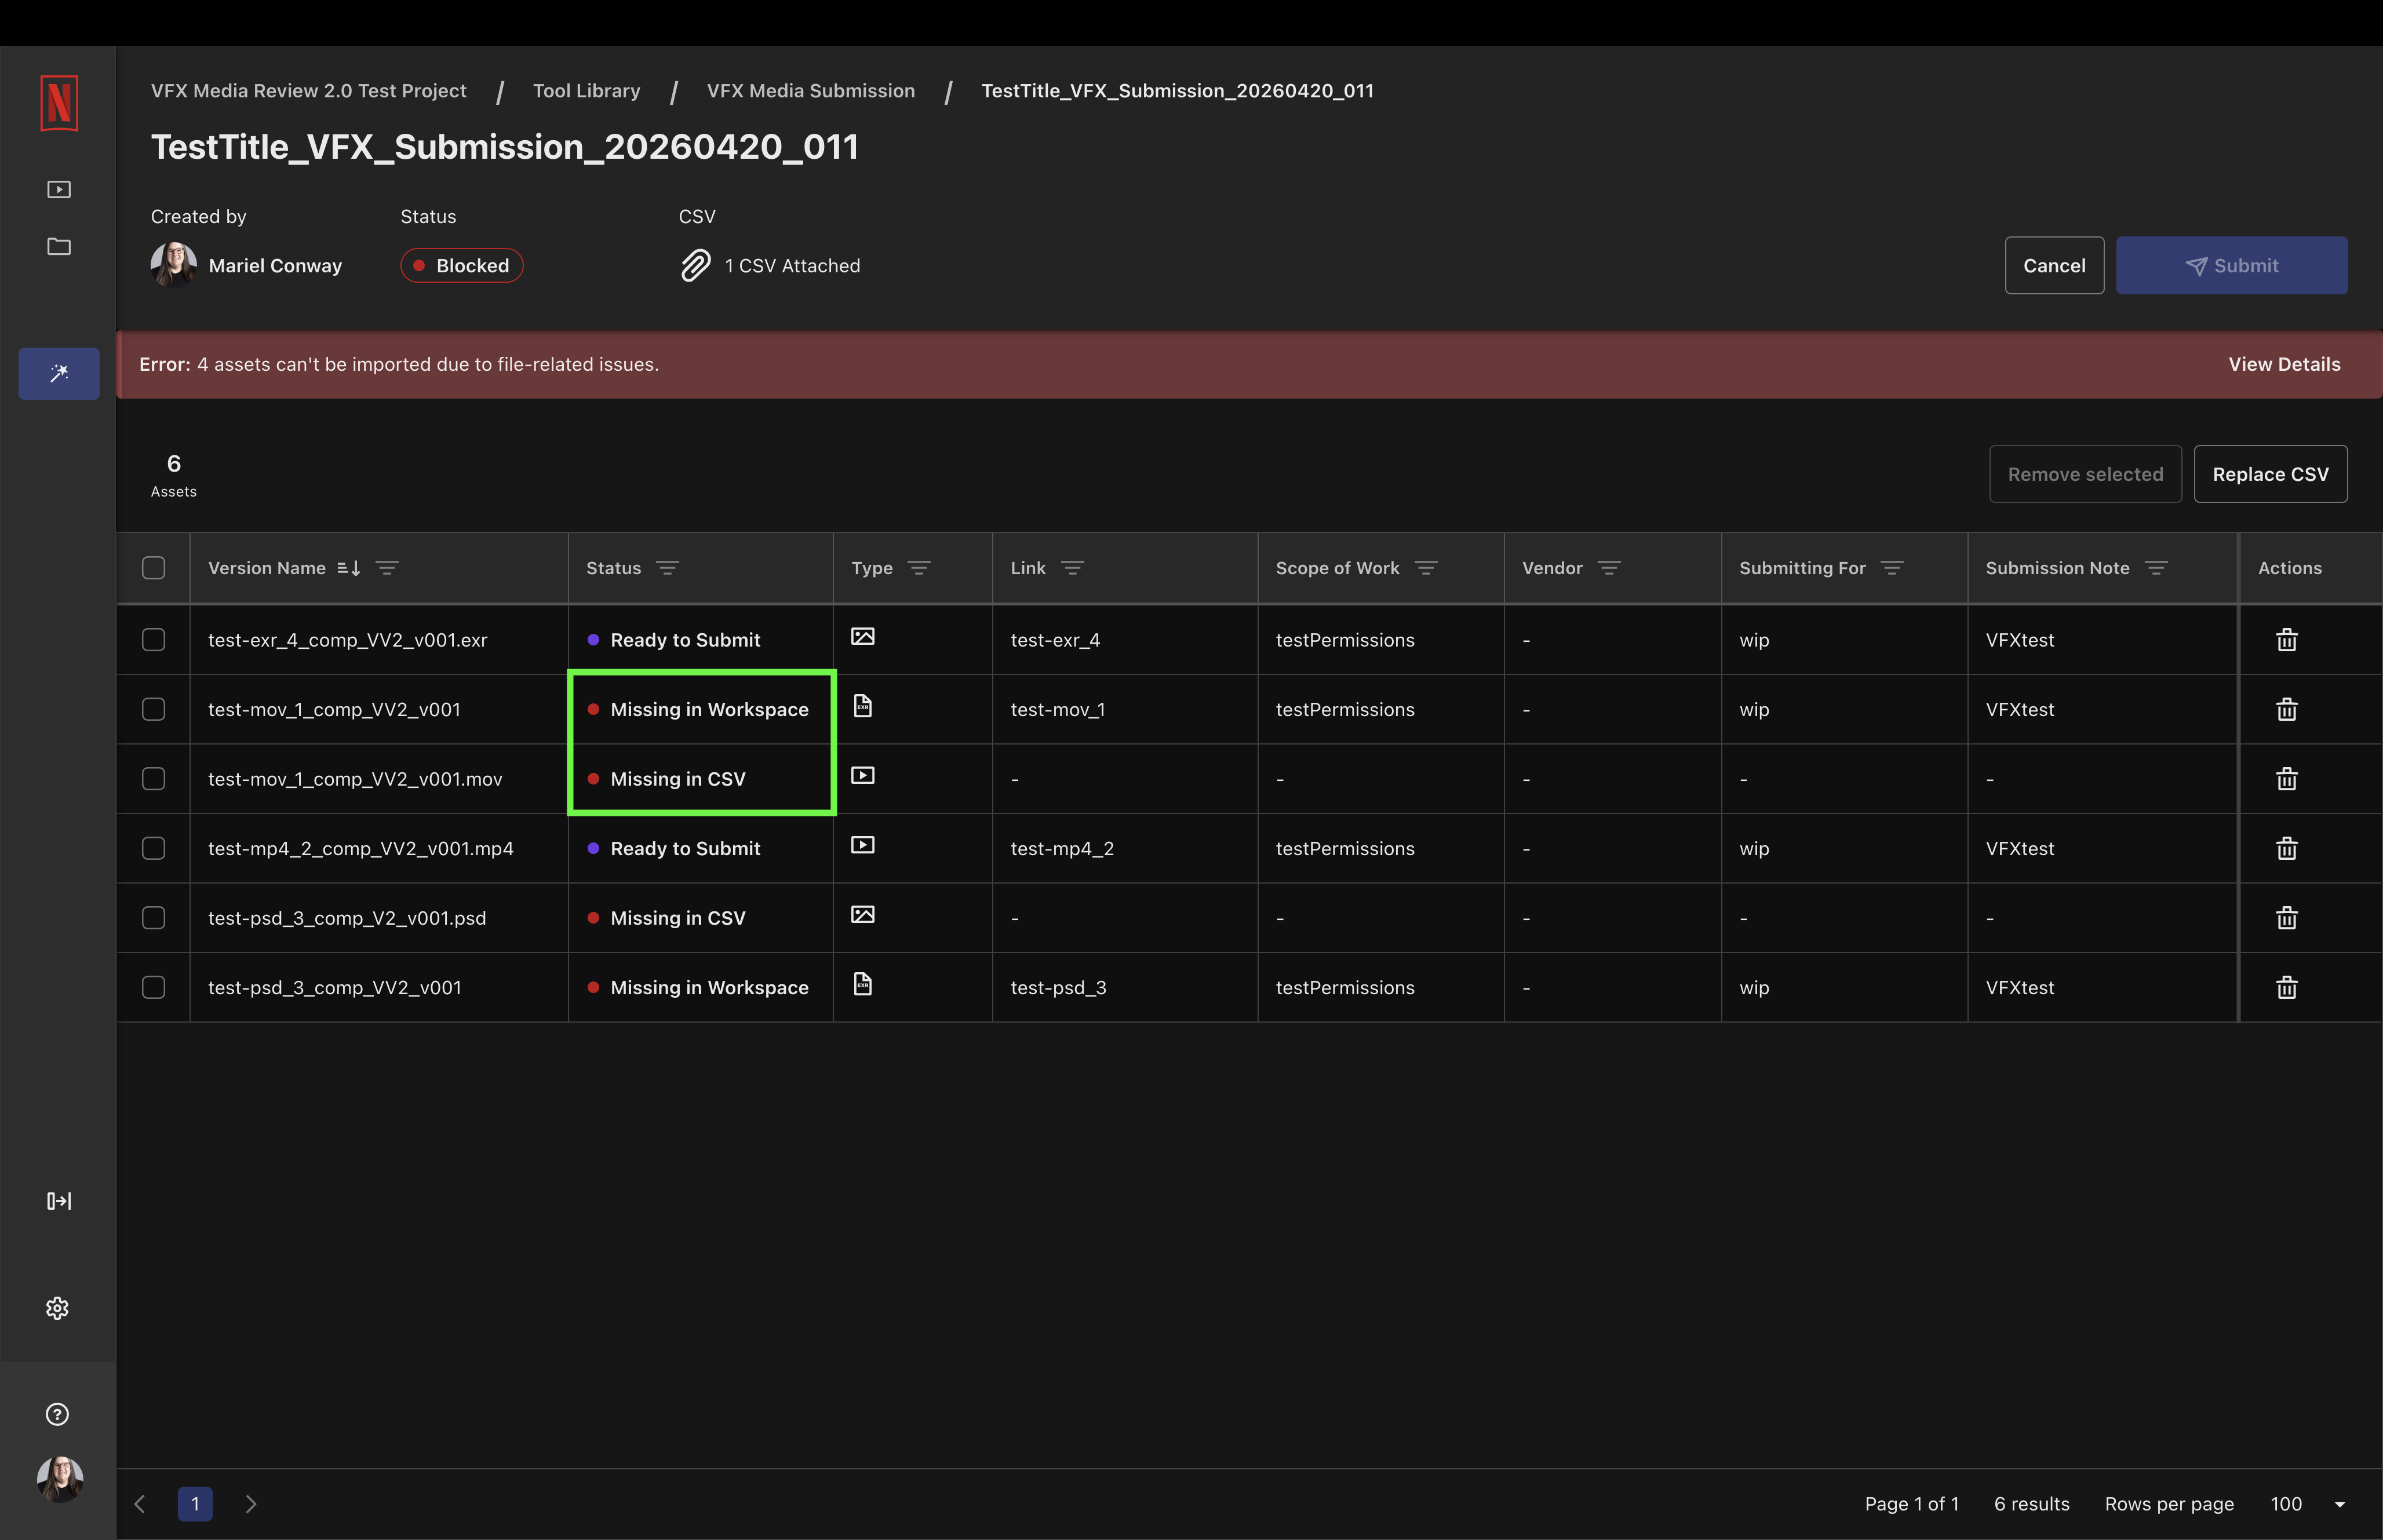Click the TestTitle_VFX_Submission_20260420_011 breadcrumb

[1177, 91]
